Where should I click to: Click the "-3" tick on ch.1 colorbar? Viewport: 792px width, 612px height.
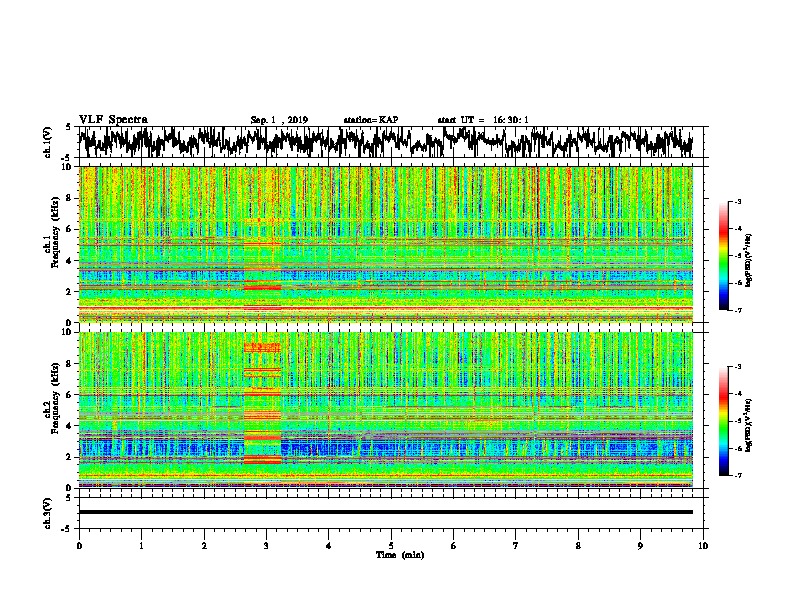[737, 202]
